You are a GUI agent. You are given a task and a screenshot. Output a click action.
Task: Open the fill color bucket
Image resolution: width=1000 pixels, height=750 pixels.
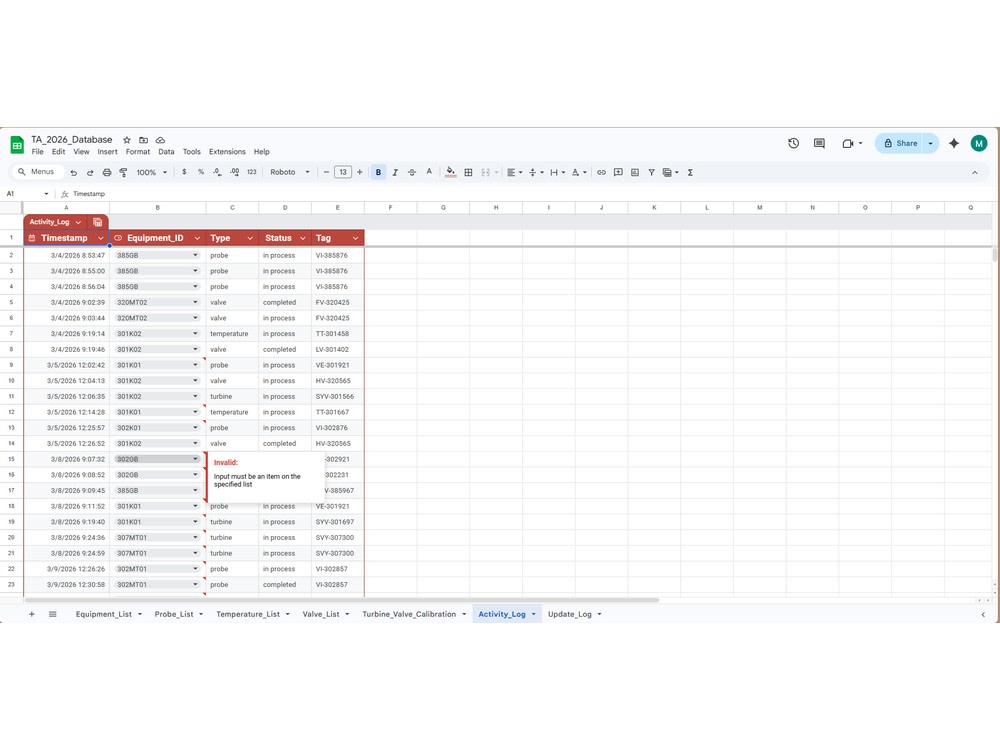450,172
